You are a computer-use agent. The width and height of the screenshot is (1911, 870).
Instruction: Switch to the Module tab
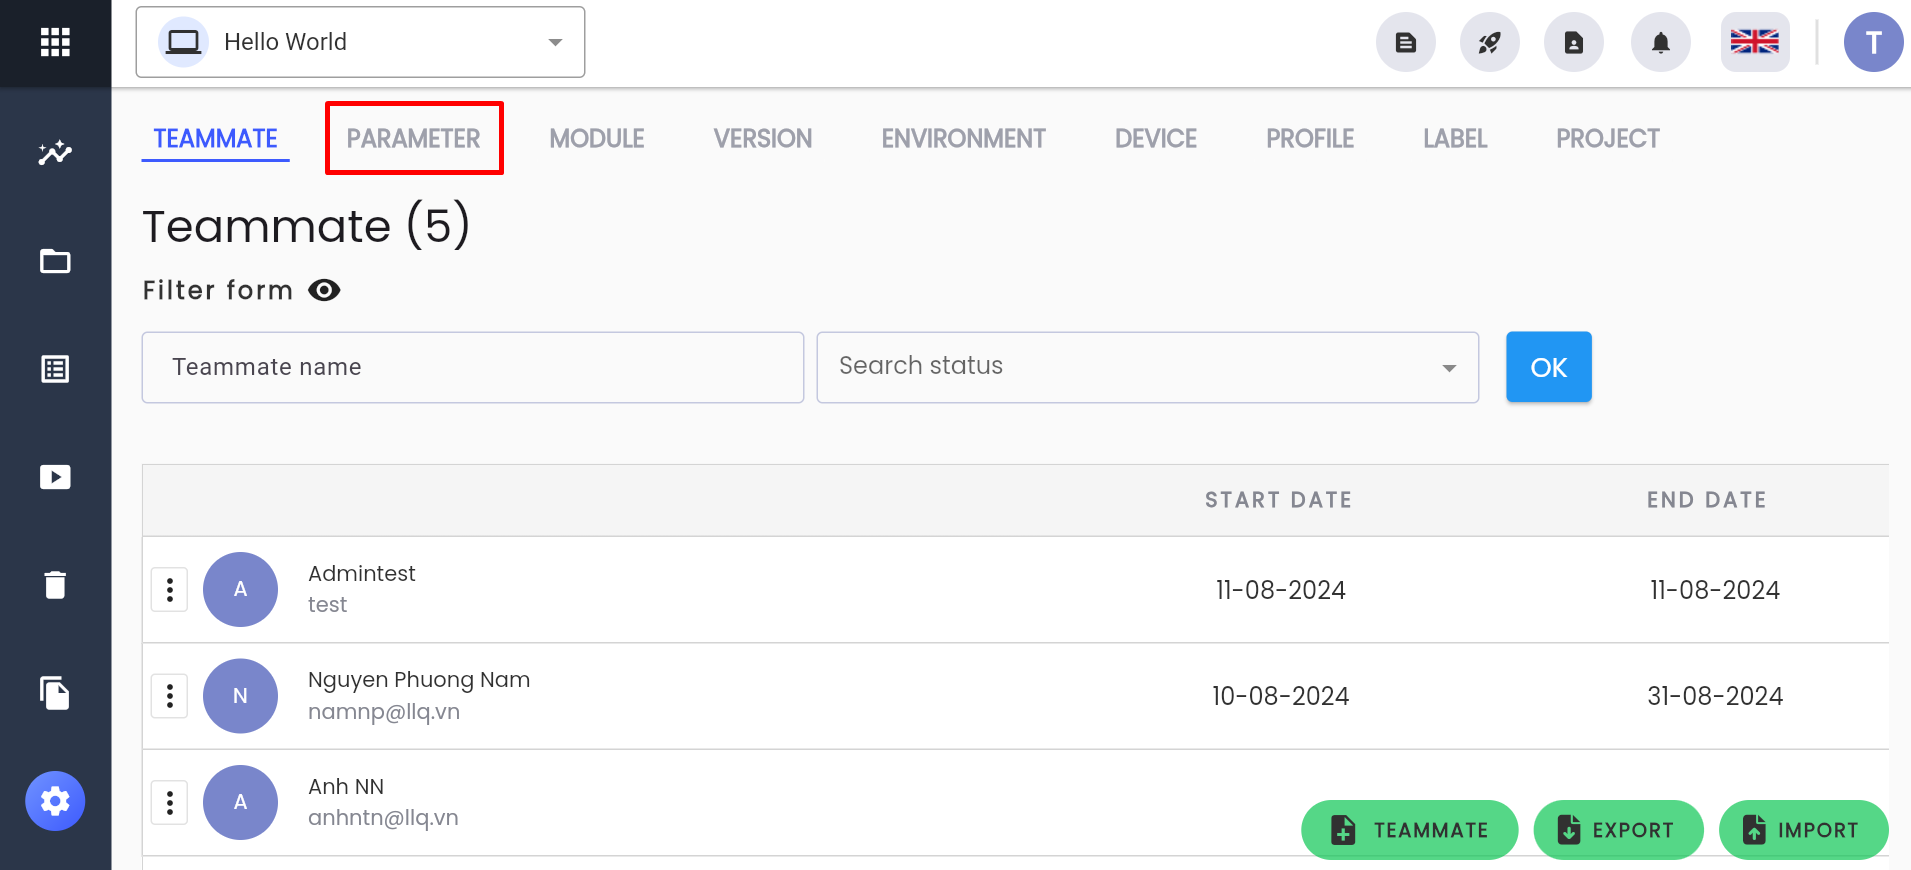597,139
